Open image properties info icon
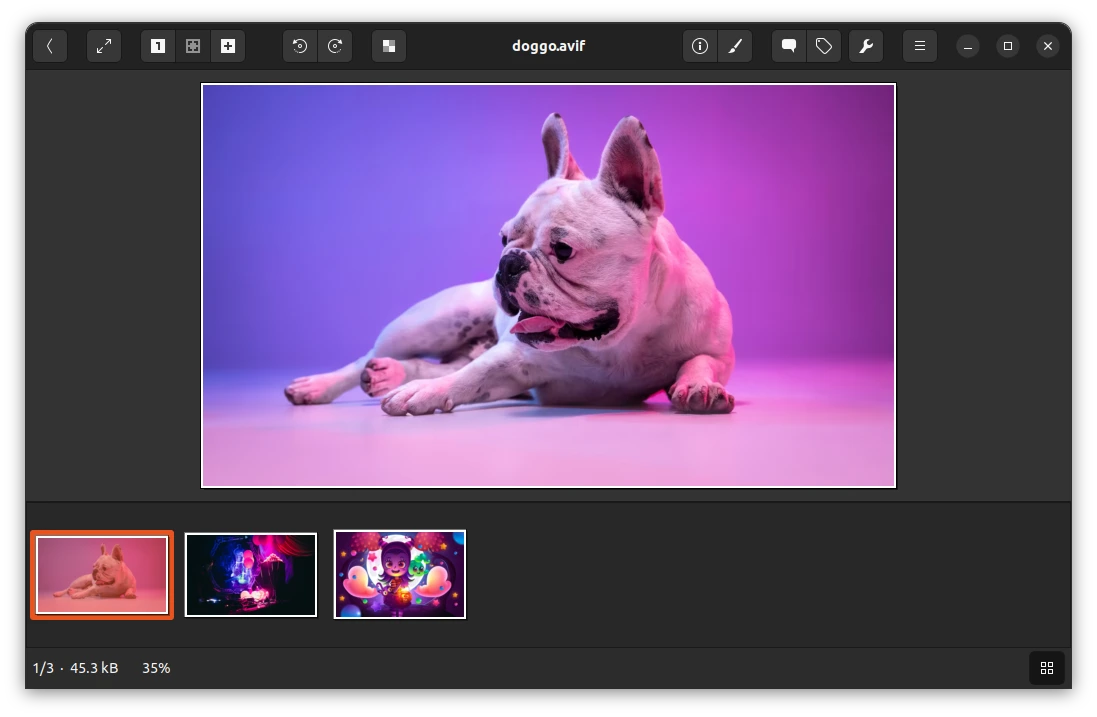Image resolution: width=1097 pixels, height=717 pixels. pos(700,46)
